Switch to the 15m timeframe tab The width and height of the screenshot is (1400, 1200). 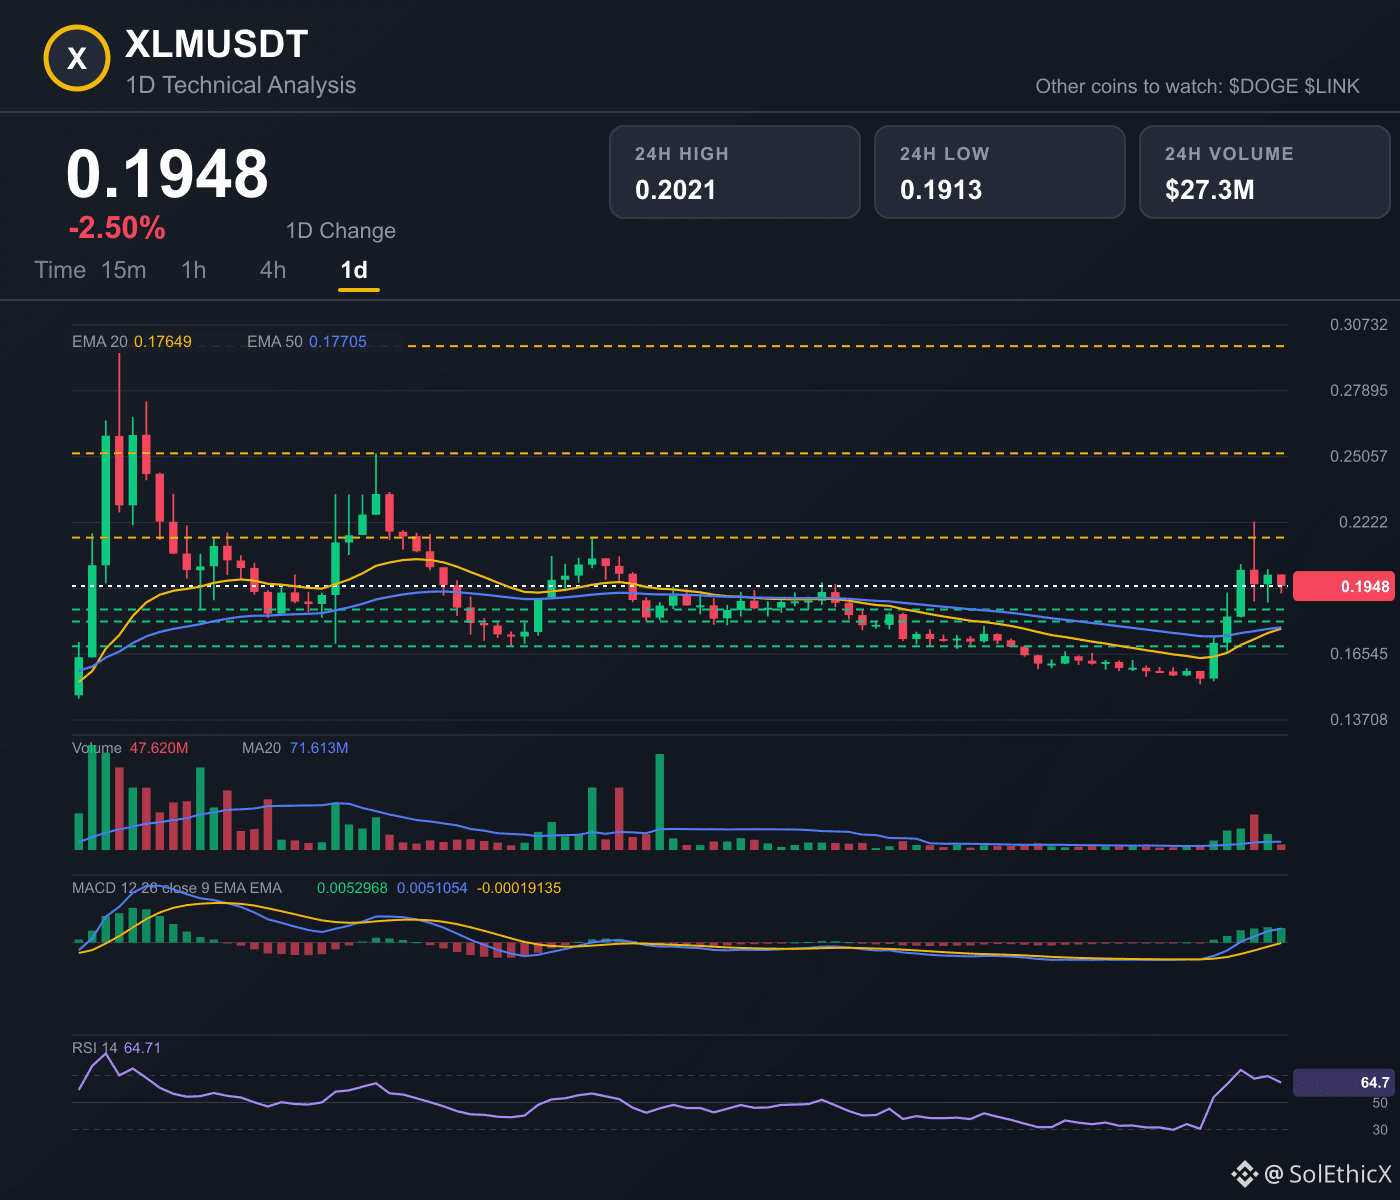coord(124,270)
